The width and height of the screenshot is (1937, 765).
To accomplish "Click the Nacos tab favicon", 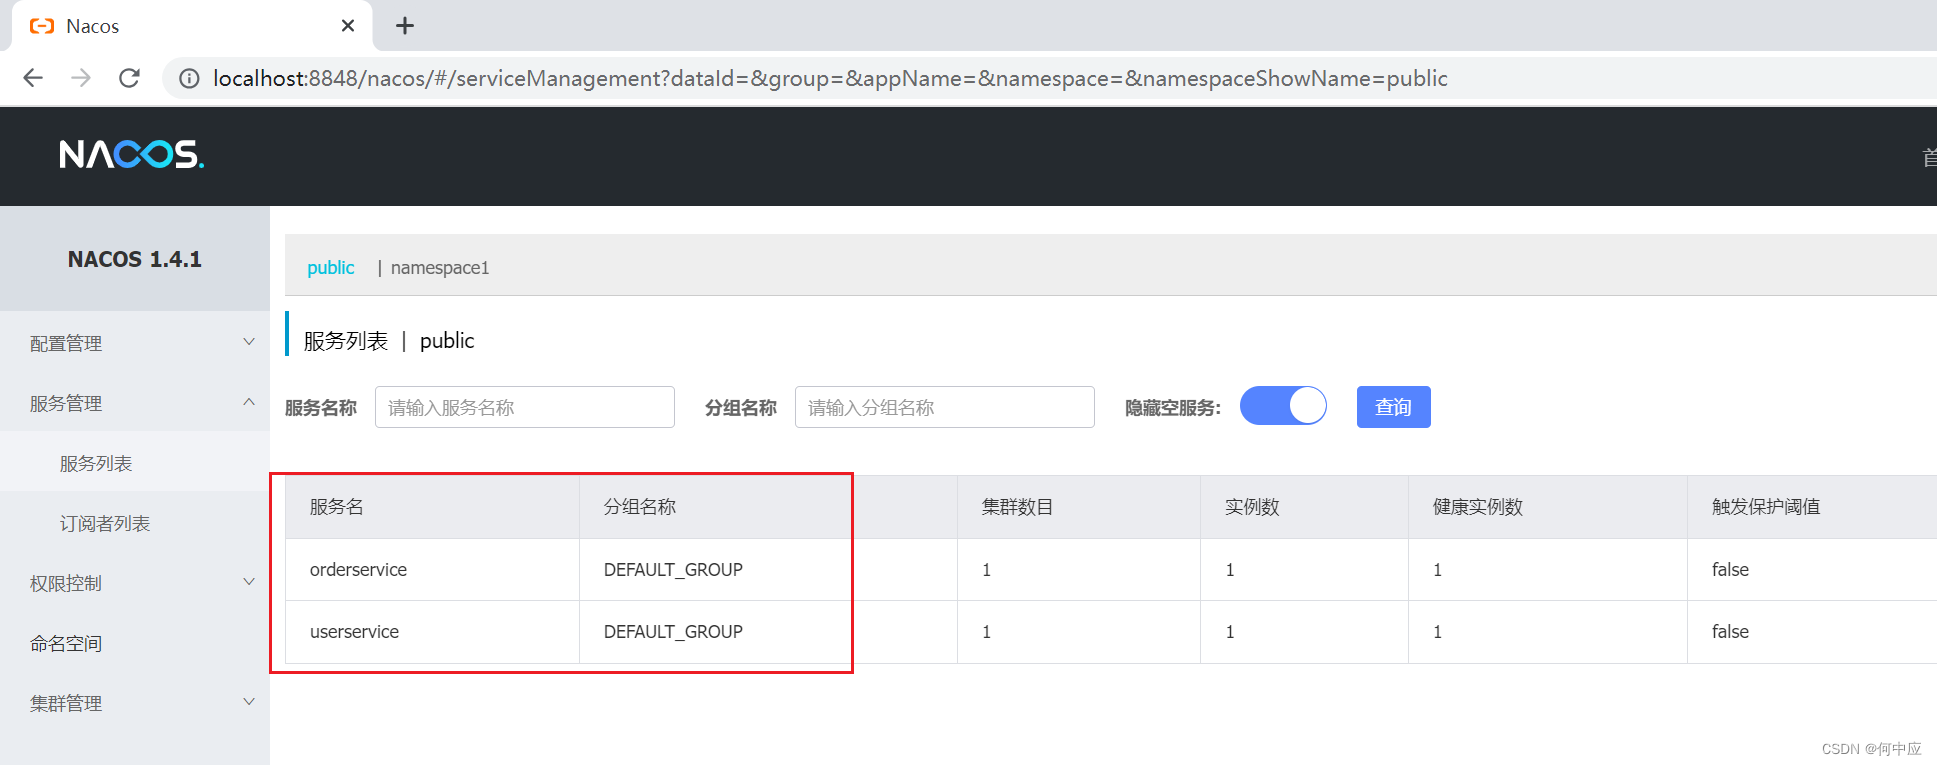I will tap(42, 26).
